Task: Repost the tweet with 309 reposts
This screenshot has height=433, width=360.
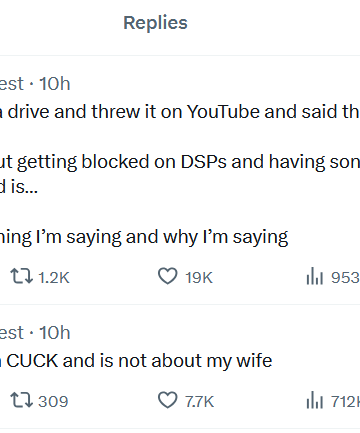Action: pyautogui.click(x=21, y=400)
